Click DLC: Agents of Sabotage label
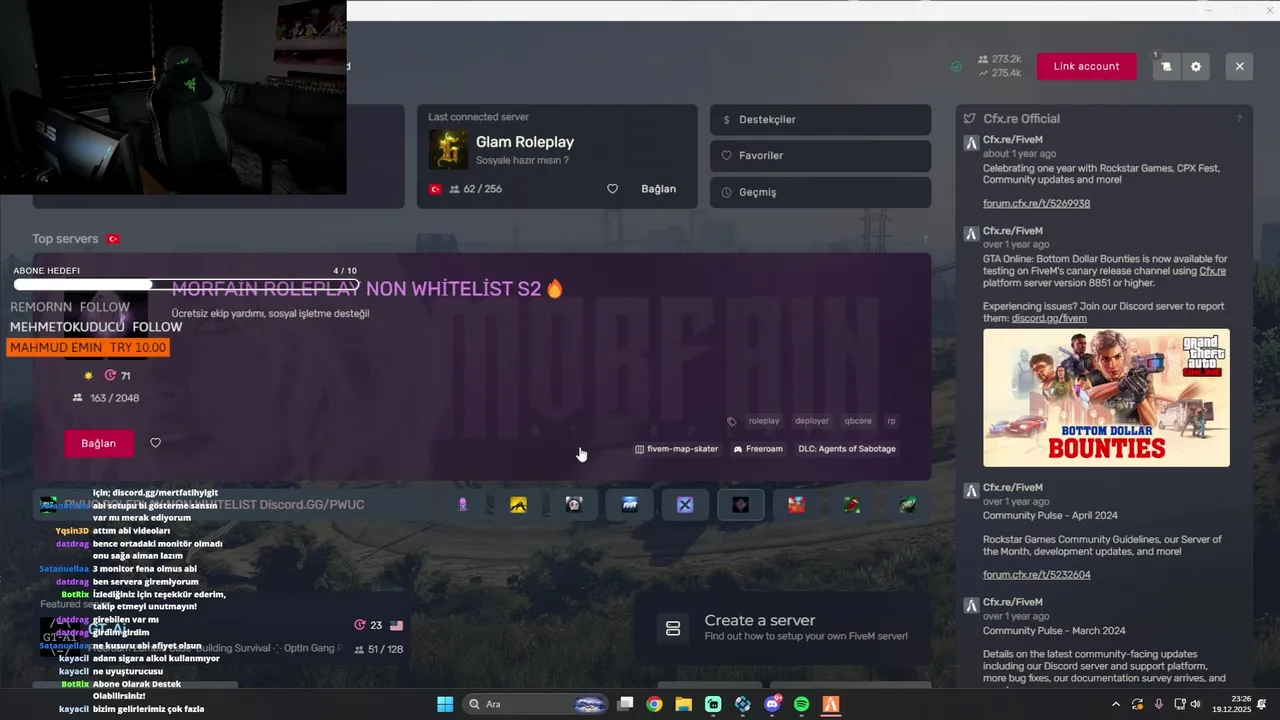1280x720 pixels. 847,449
